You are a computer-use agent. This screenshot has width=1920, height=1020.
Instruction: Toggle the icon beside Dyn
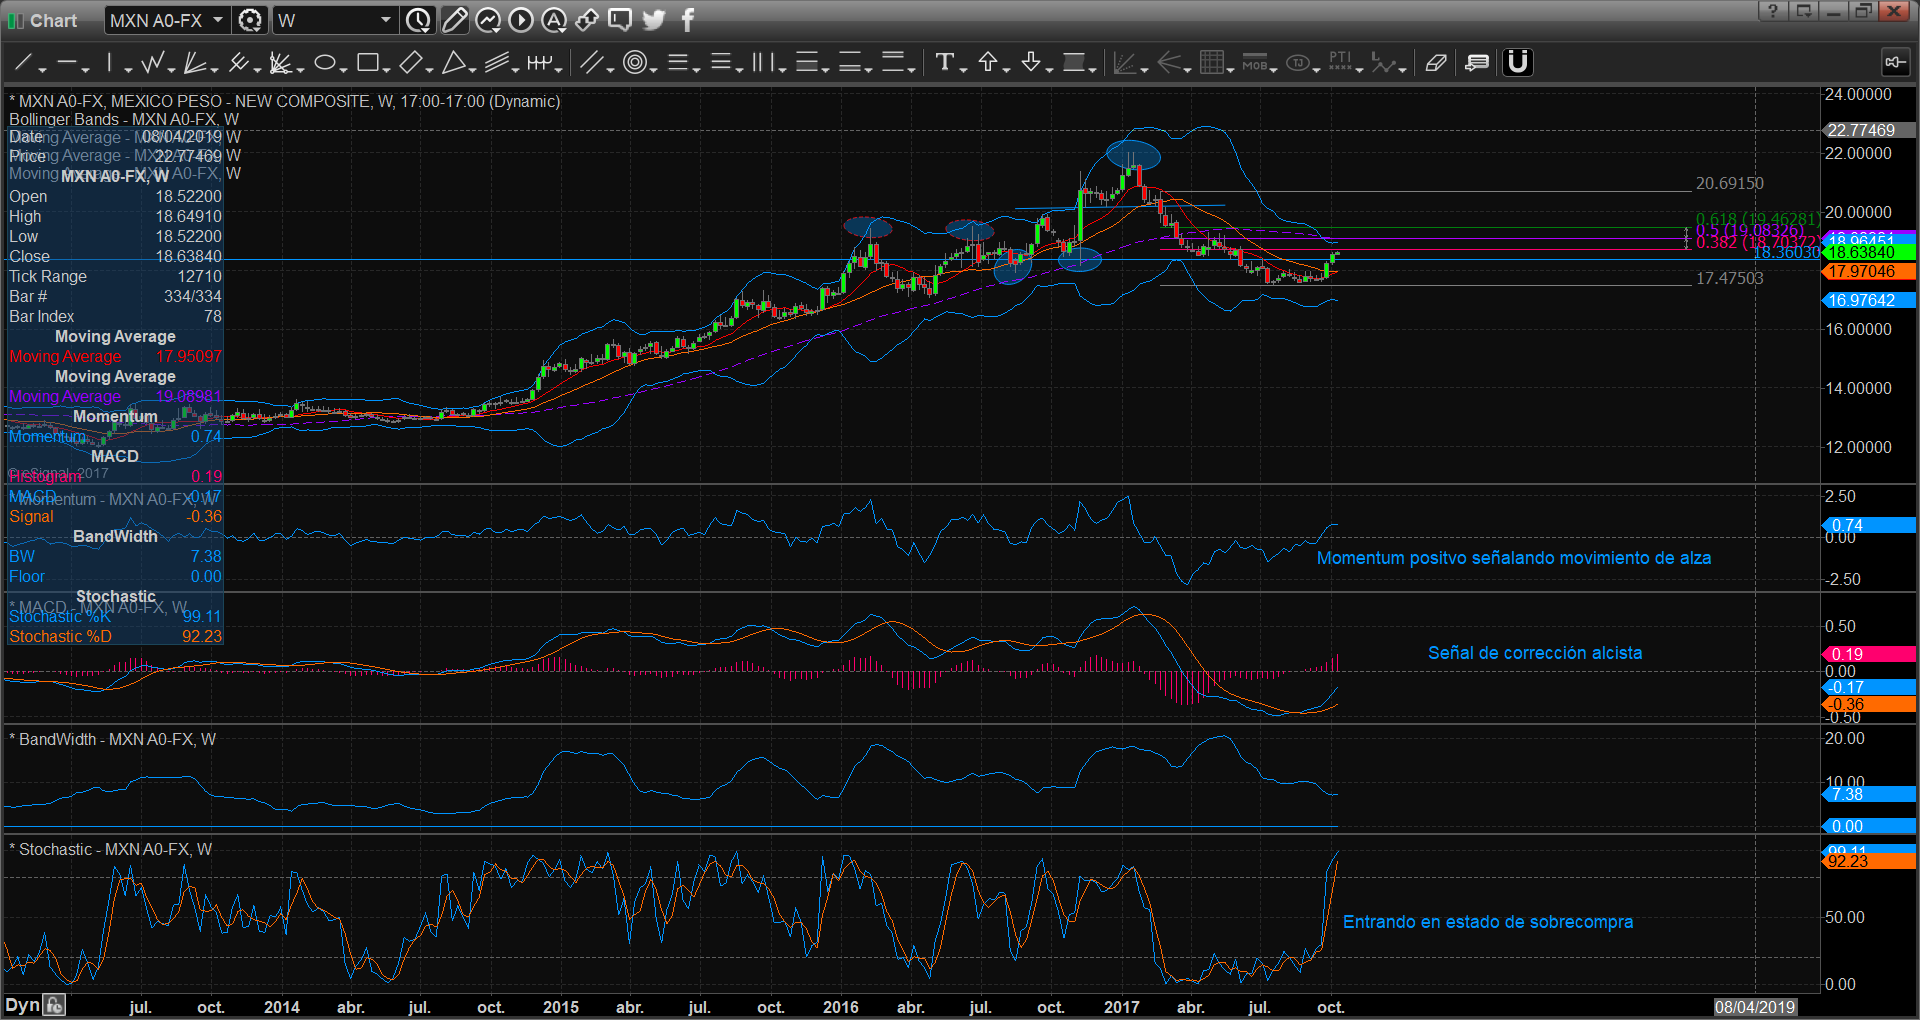tap(55, 1006)
